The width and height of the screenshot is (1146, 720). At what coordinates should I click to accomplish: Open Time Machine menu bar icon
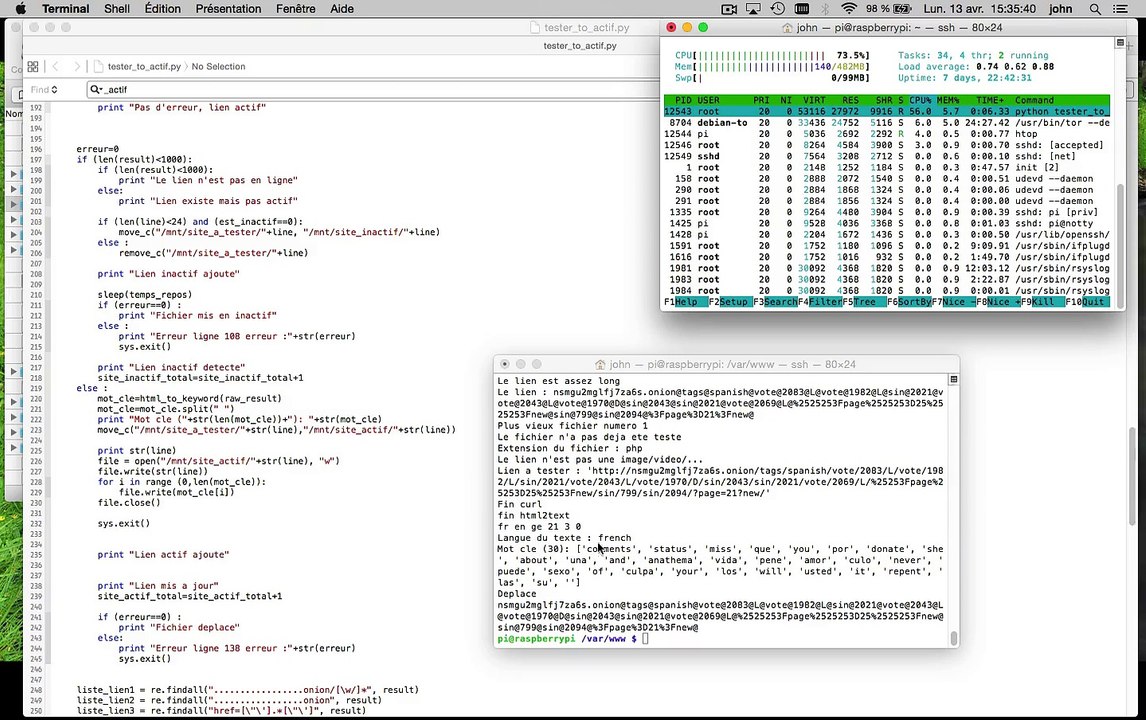pos(779,9)
